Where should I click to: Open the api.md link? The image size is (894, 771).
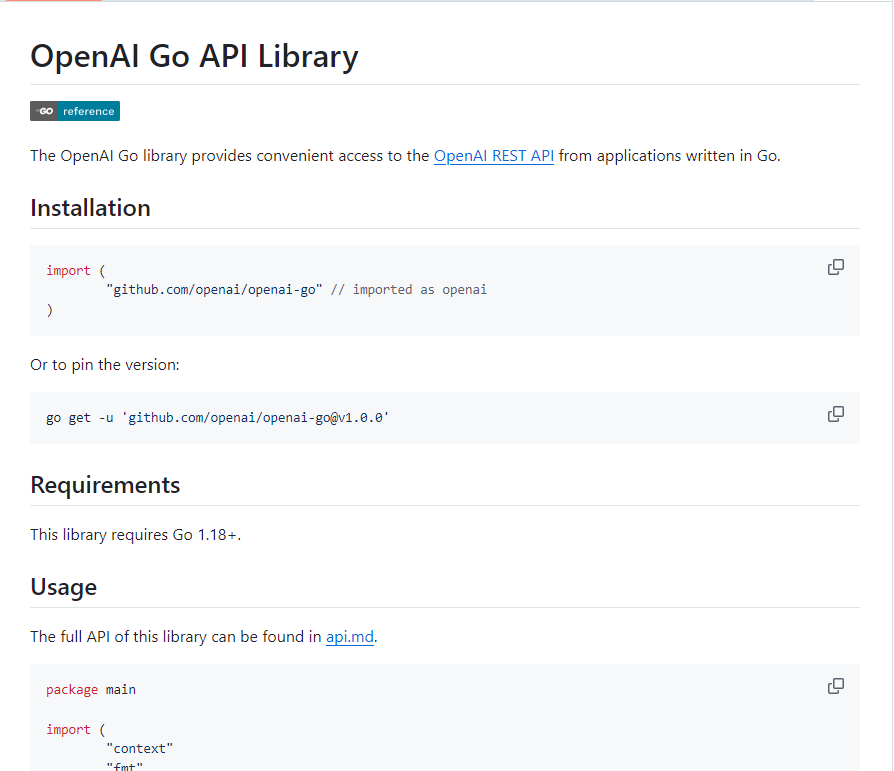349,637
